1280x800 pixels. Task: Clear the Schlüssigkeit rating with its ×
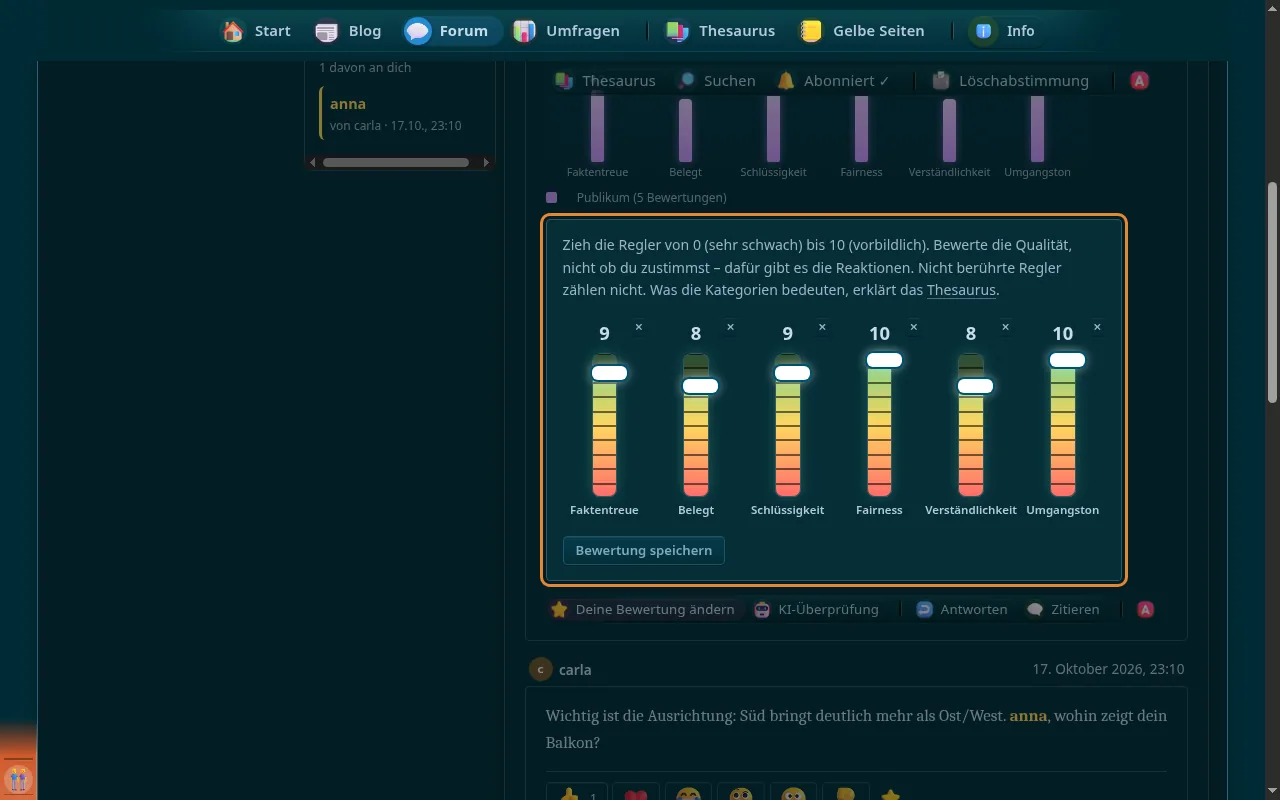pos(822,327)
